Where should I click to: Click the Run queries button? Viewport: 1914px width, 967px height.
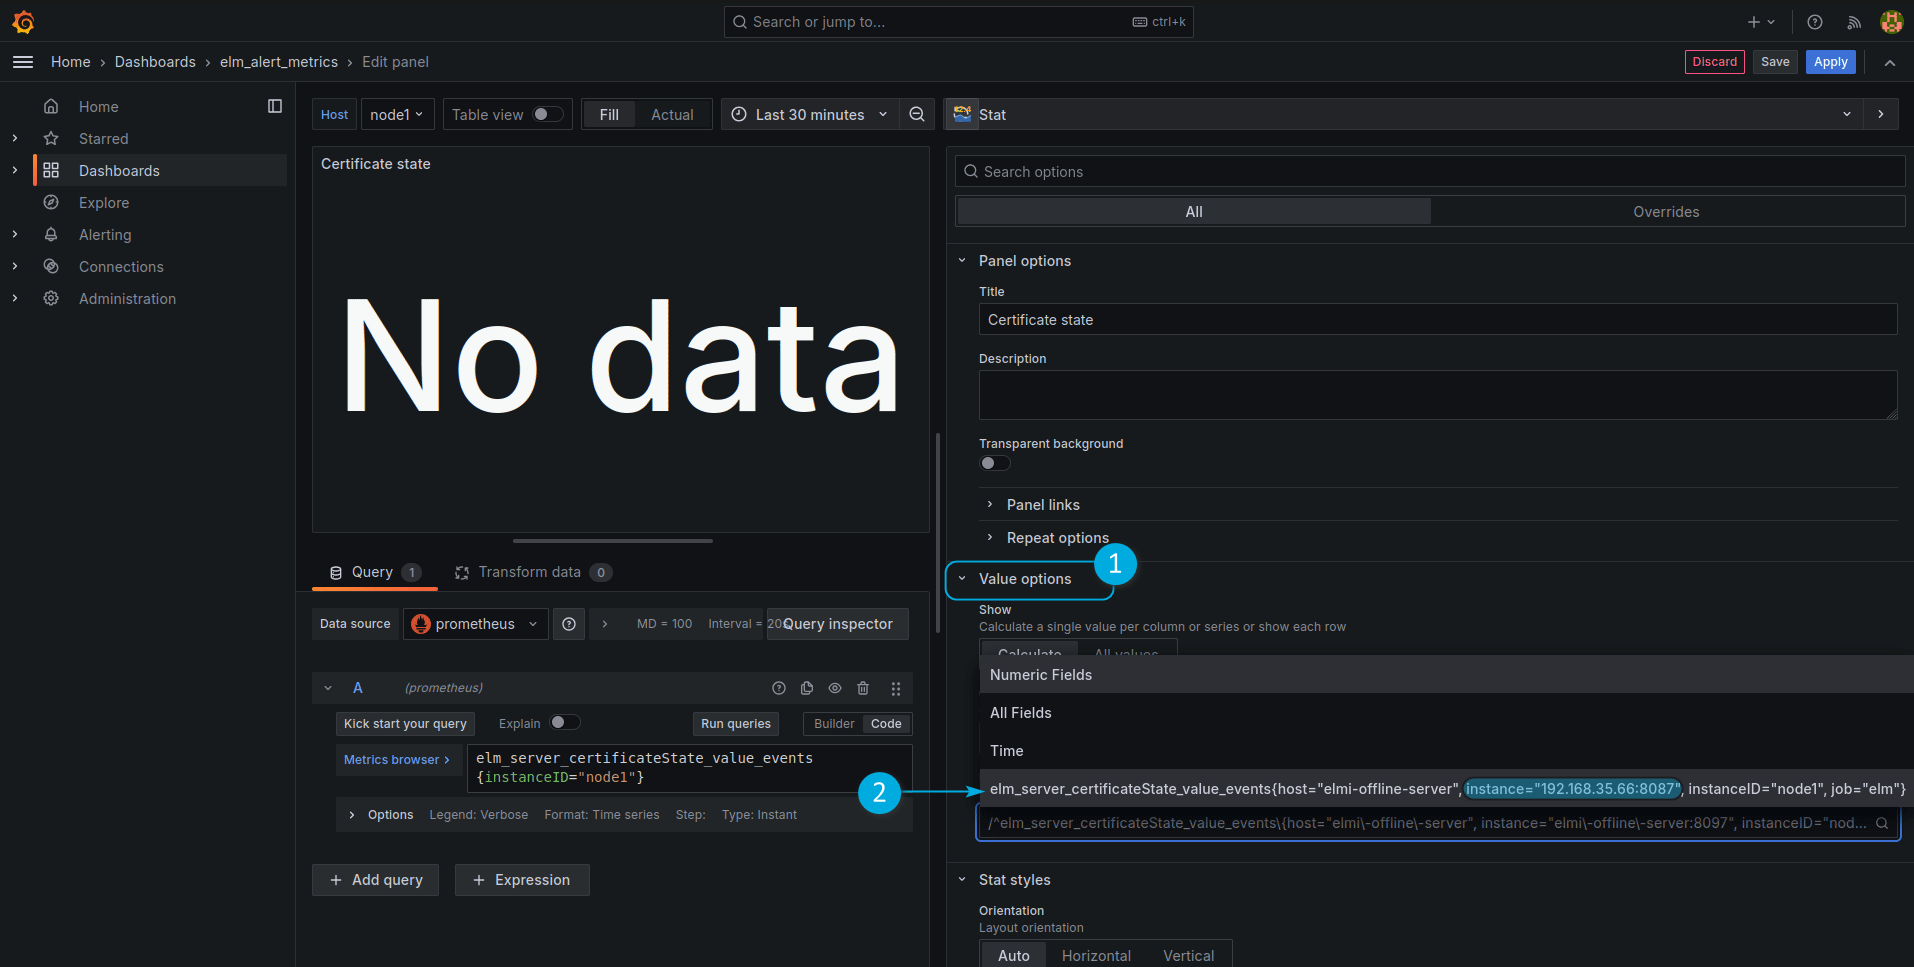(x=735, y=724)
